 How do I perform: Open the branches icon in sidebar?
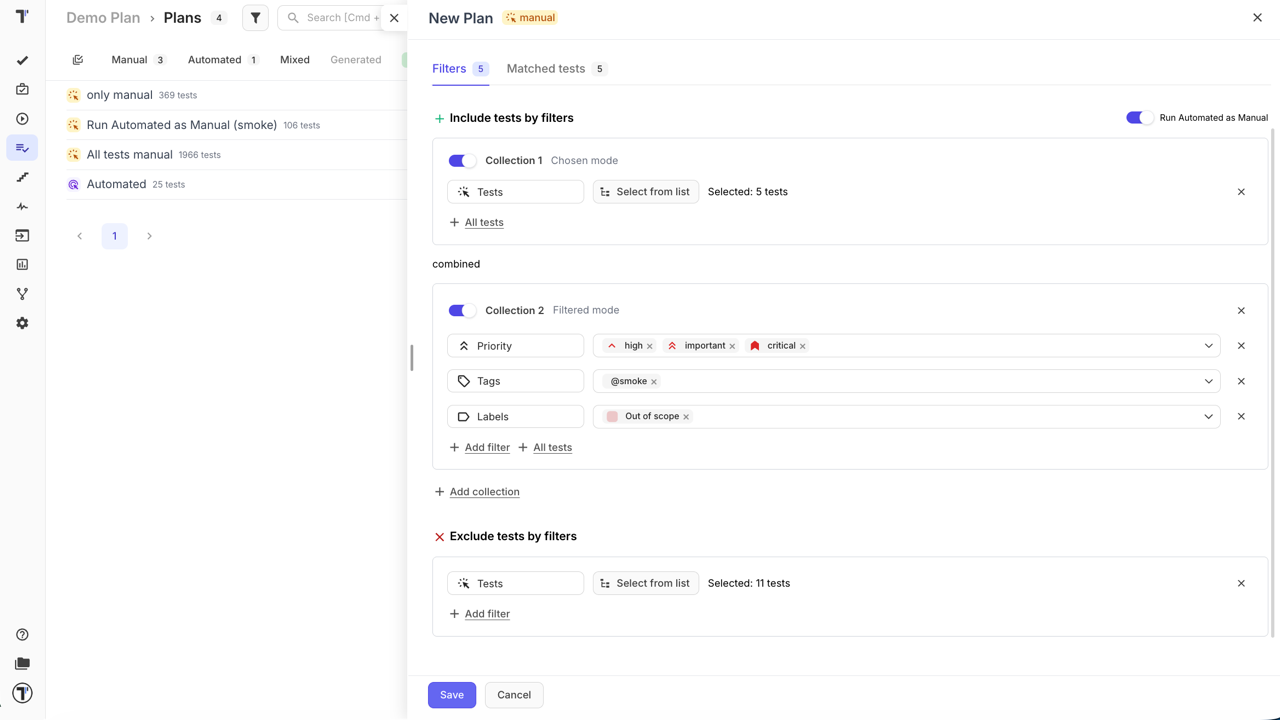coord(22,293)
